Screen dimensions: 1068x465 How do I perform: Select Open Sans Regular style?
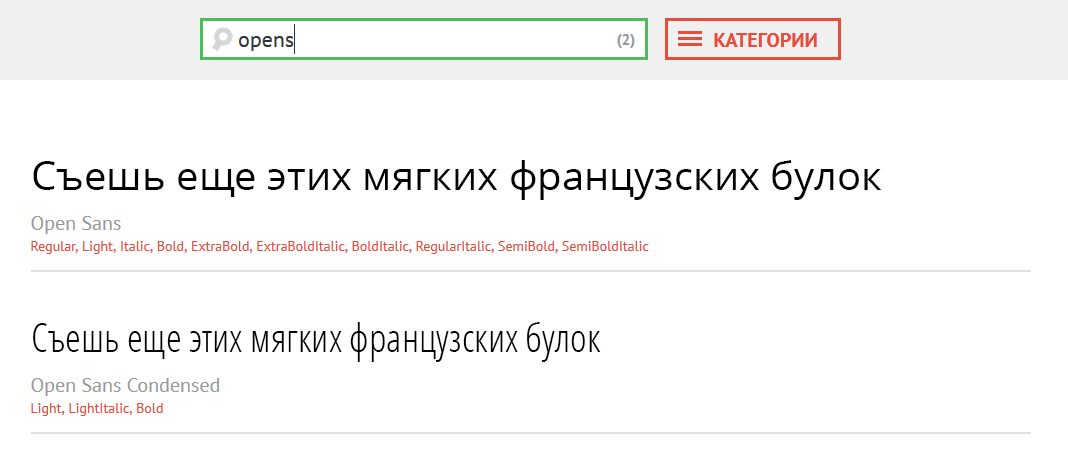[x=53, y=246]
